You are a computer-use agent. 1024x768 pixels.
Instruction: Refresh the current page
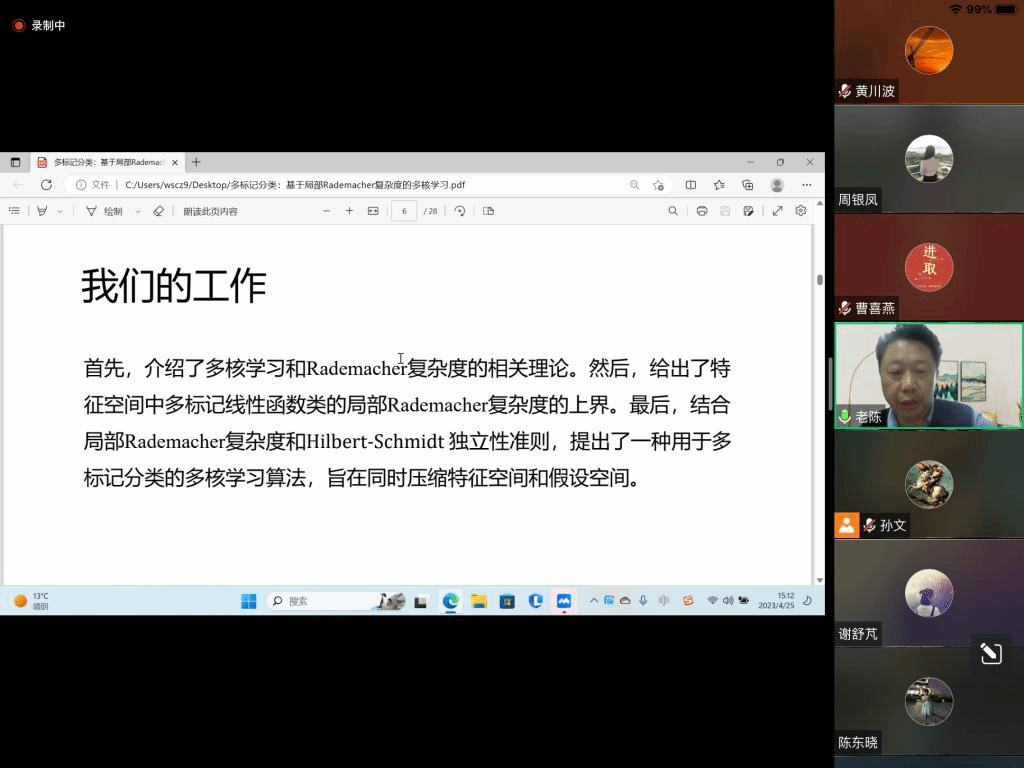pos(46,185)
